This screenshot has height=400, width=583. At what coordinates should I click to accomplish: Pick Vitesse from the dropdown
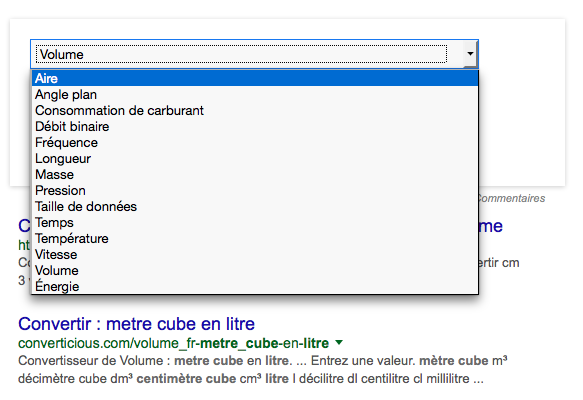(255, 254)
